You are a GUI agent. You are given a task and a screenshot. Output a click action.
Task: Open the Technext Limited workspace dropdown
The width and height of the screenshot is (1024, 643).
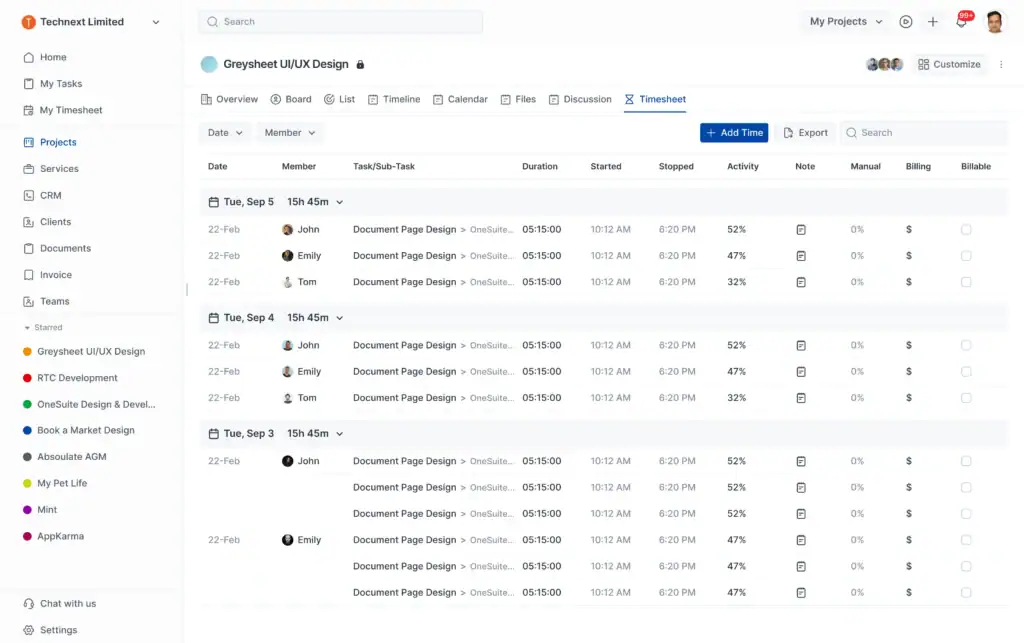coord(156,22)
